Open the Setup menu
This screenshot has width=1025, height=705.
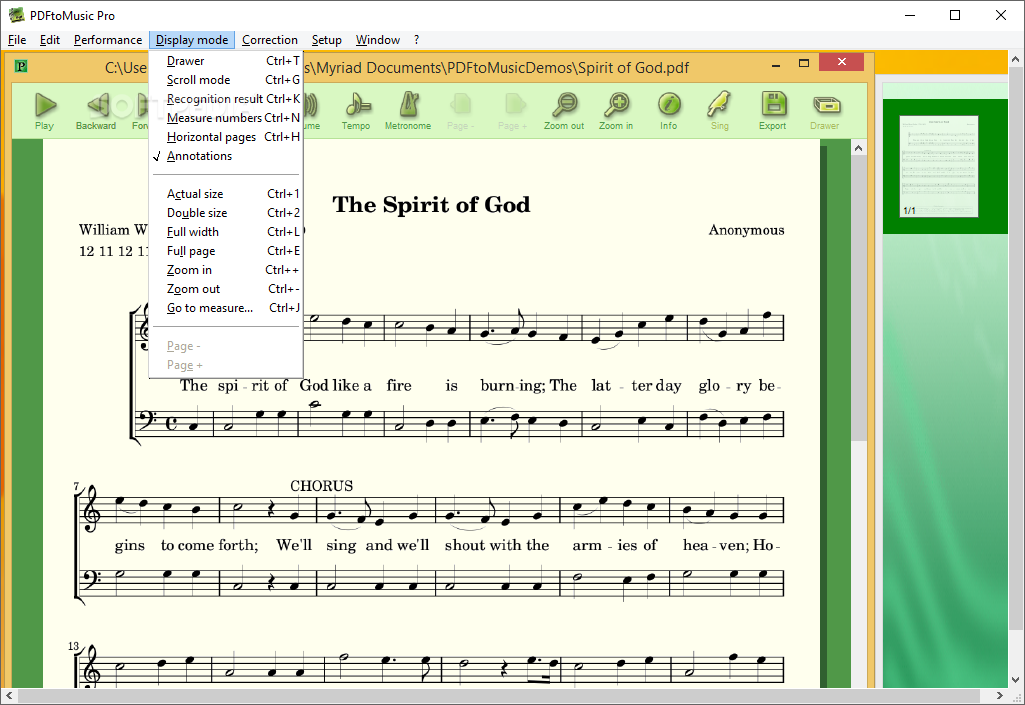pos(326,40)
